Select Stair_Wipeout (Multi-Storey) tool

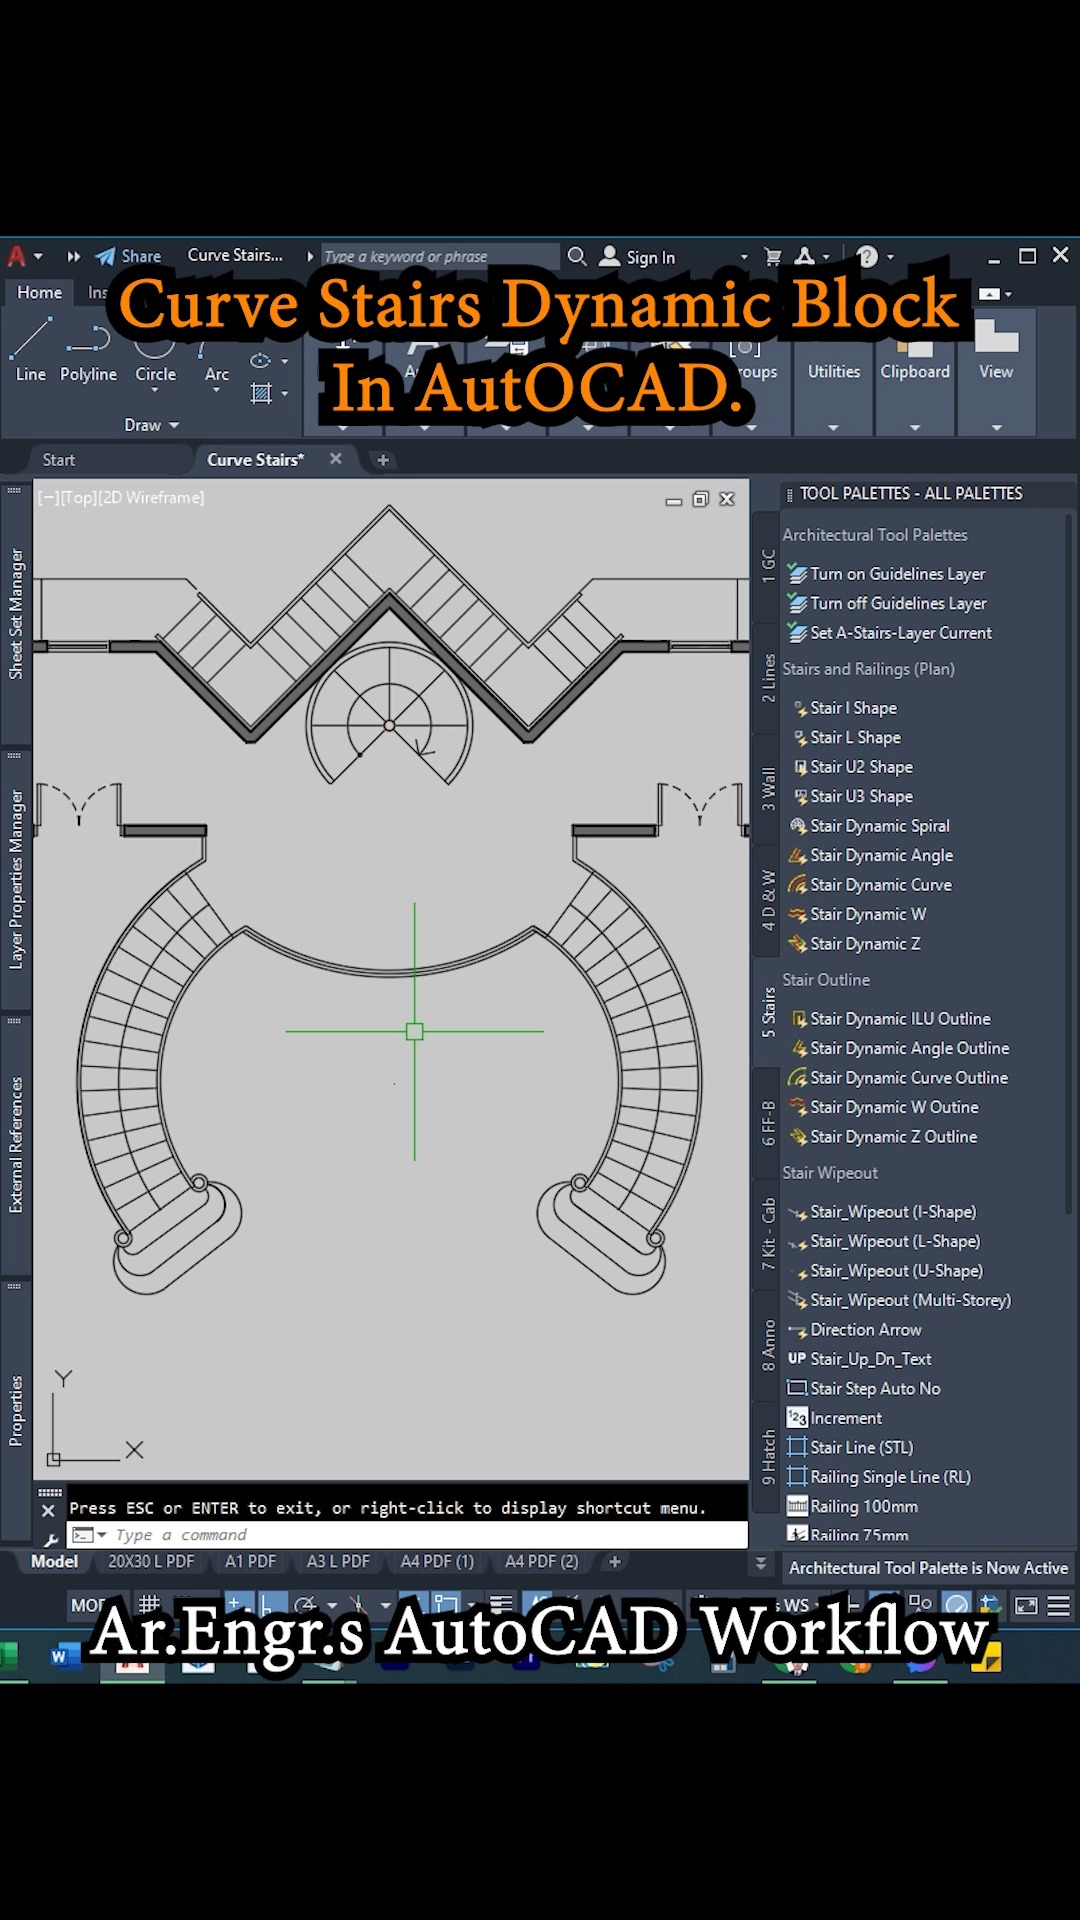pos(900,1300)
